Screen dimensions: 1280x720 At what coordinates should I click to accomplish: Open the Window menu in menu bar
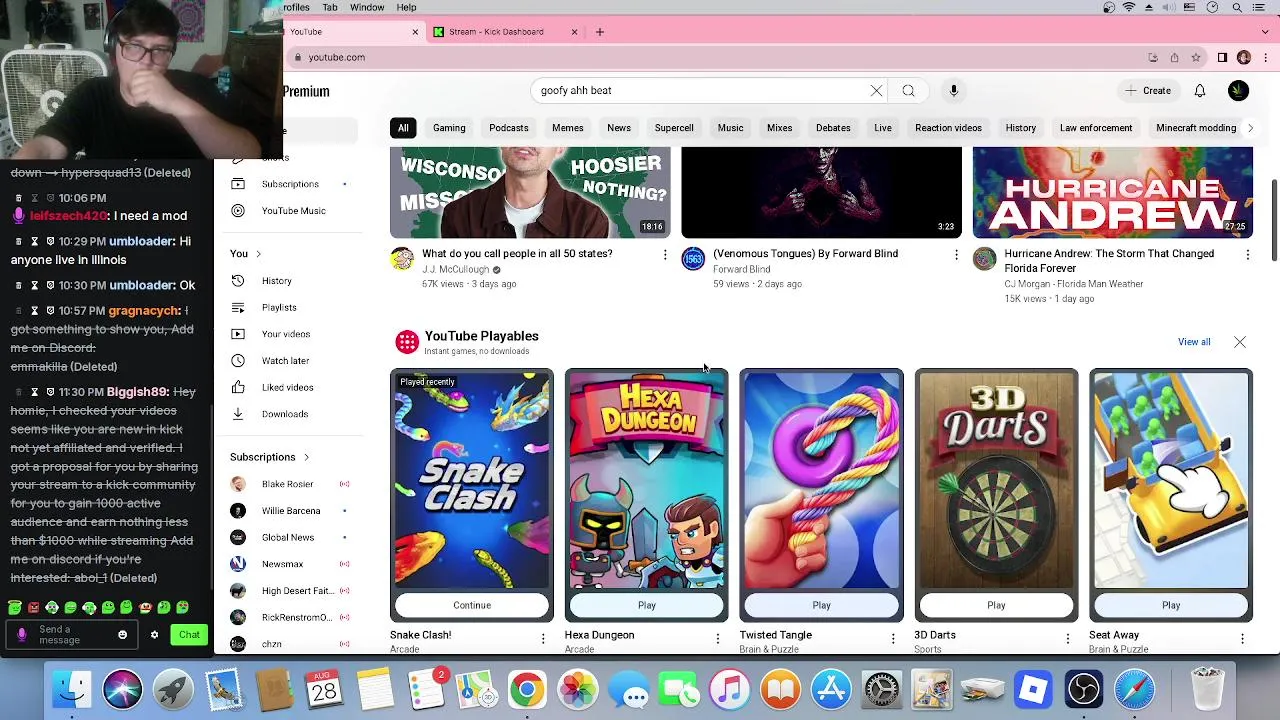(367, 7)
